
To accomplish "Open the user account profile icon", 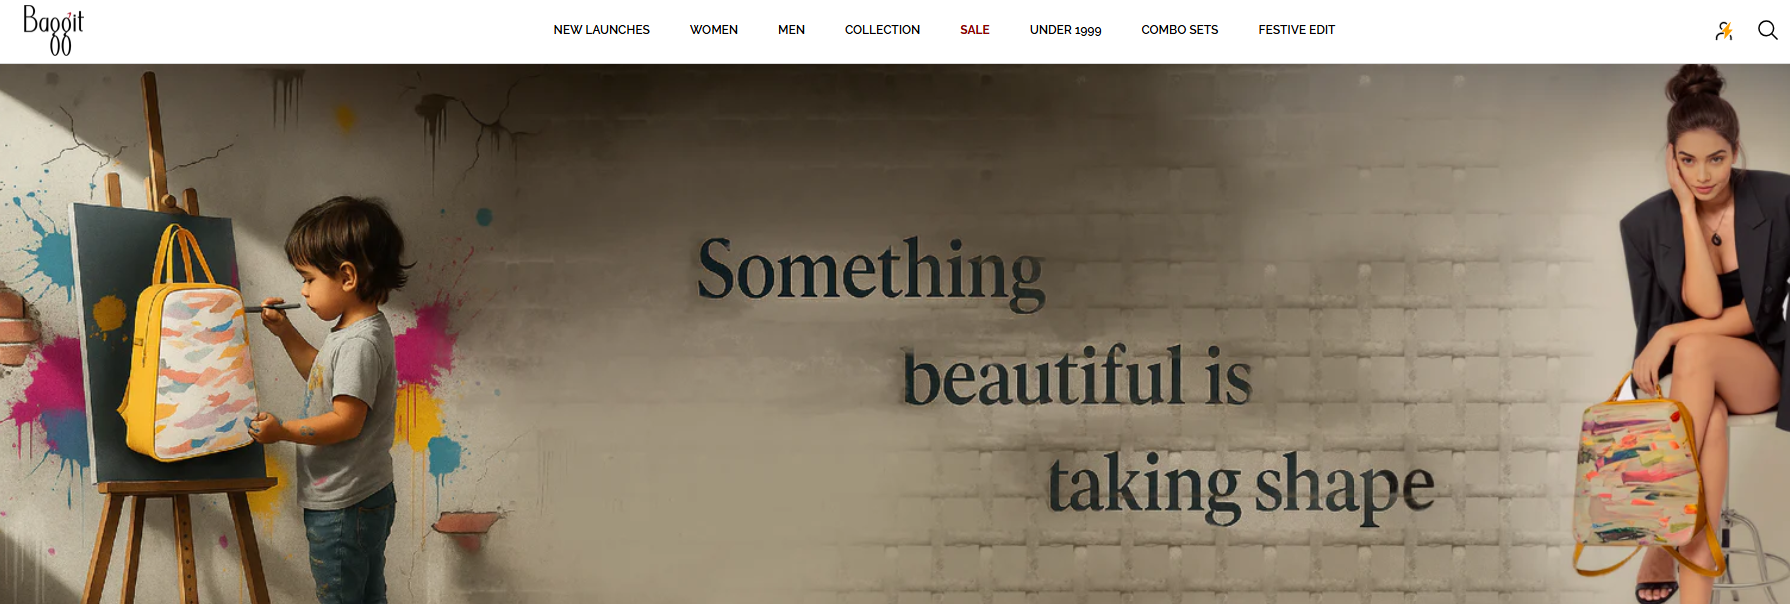I will tap(1724, 31).
